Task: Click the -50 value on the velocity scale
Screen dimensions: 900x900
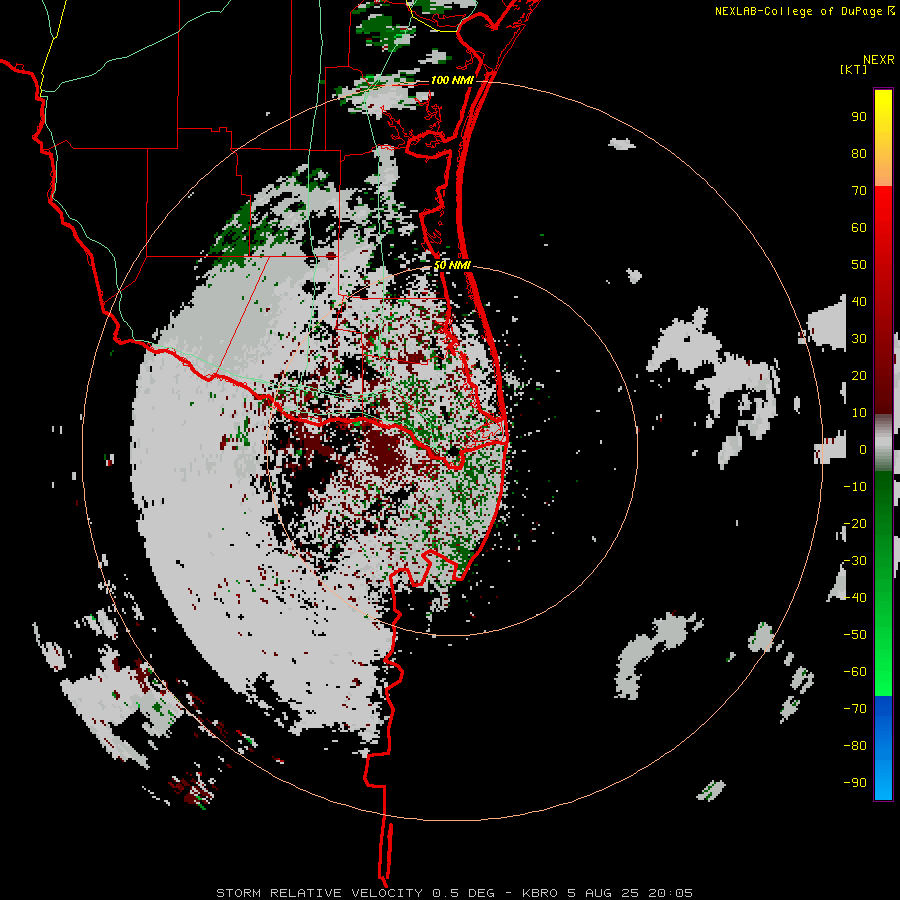Action: 855,635
